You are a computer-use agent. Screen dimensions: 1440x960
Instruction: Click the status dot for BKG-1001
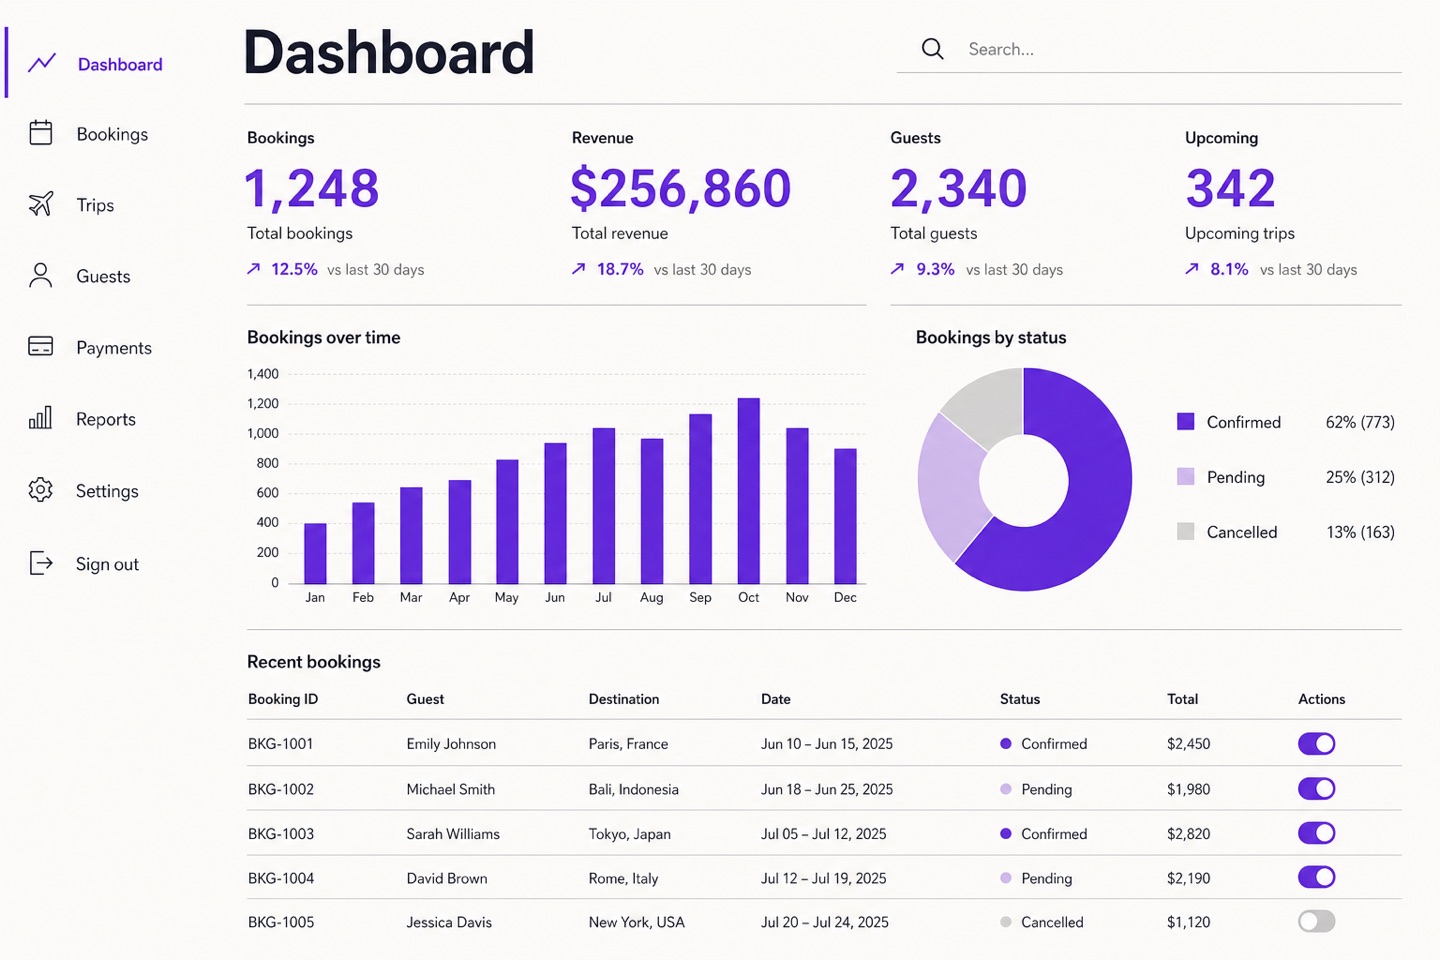click(x=1006, y=744)
